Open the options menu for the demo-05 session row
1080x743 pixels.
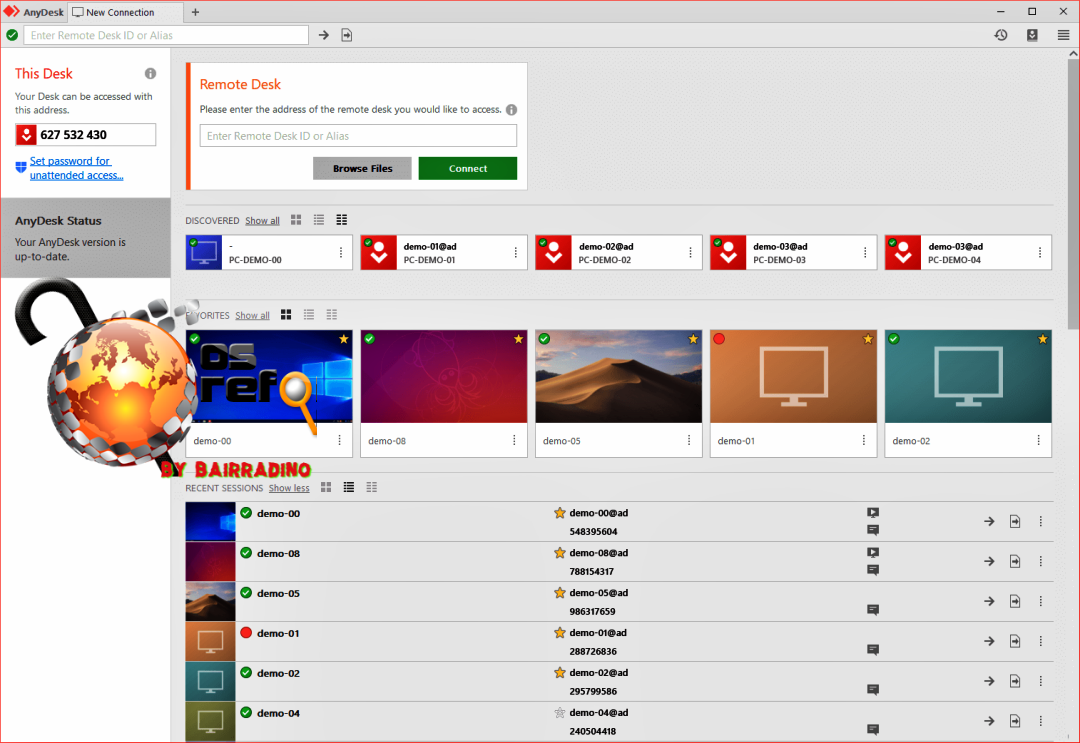[x=1041, y=601]
